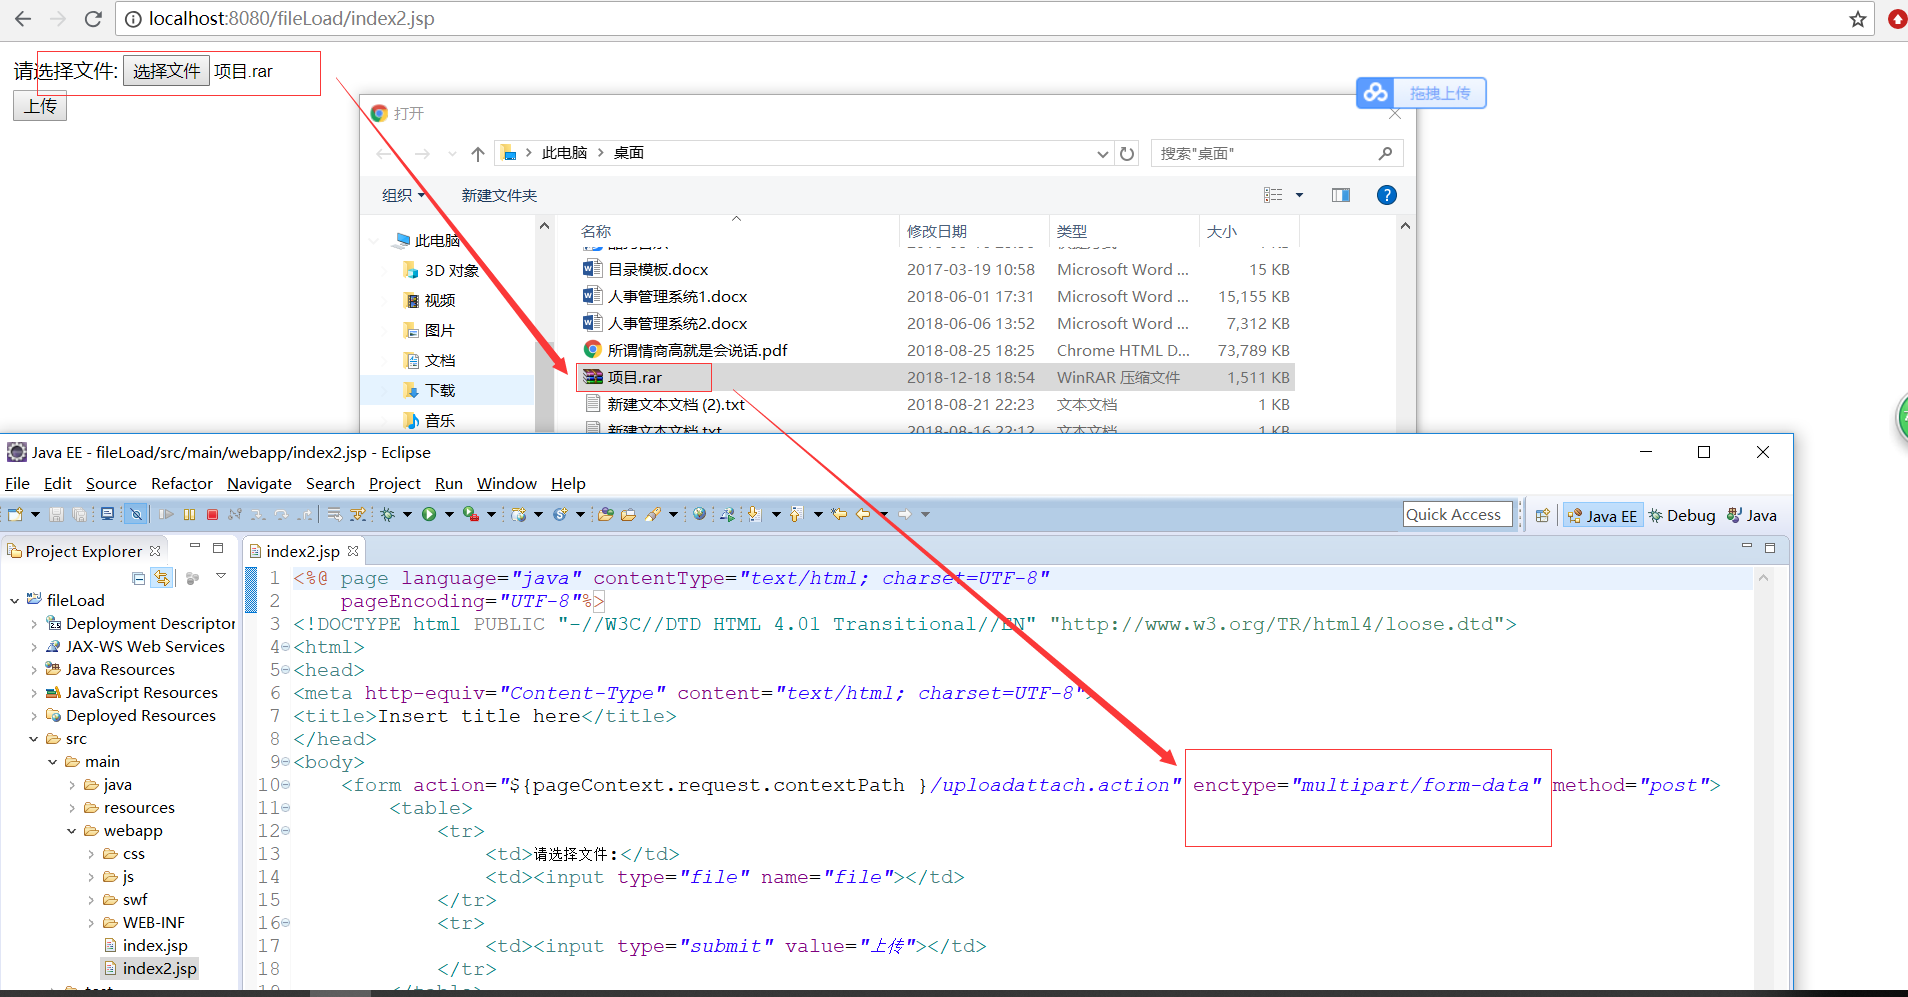Click the Resume debug icon

[166, 514]
